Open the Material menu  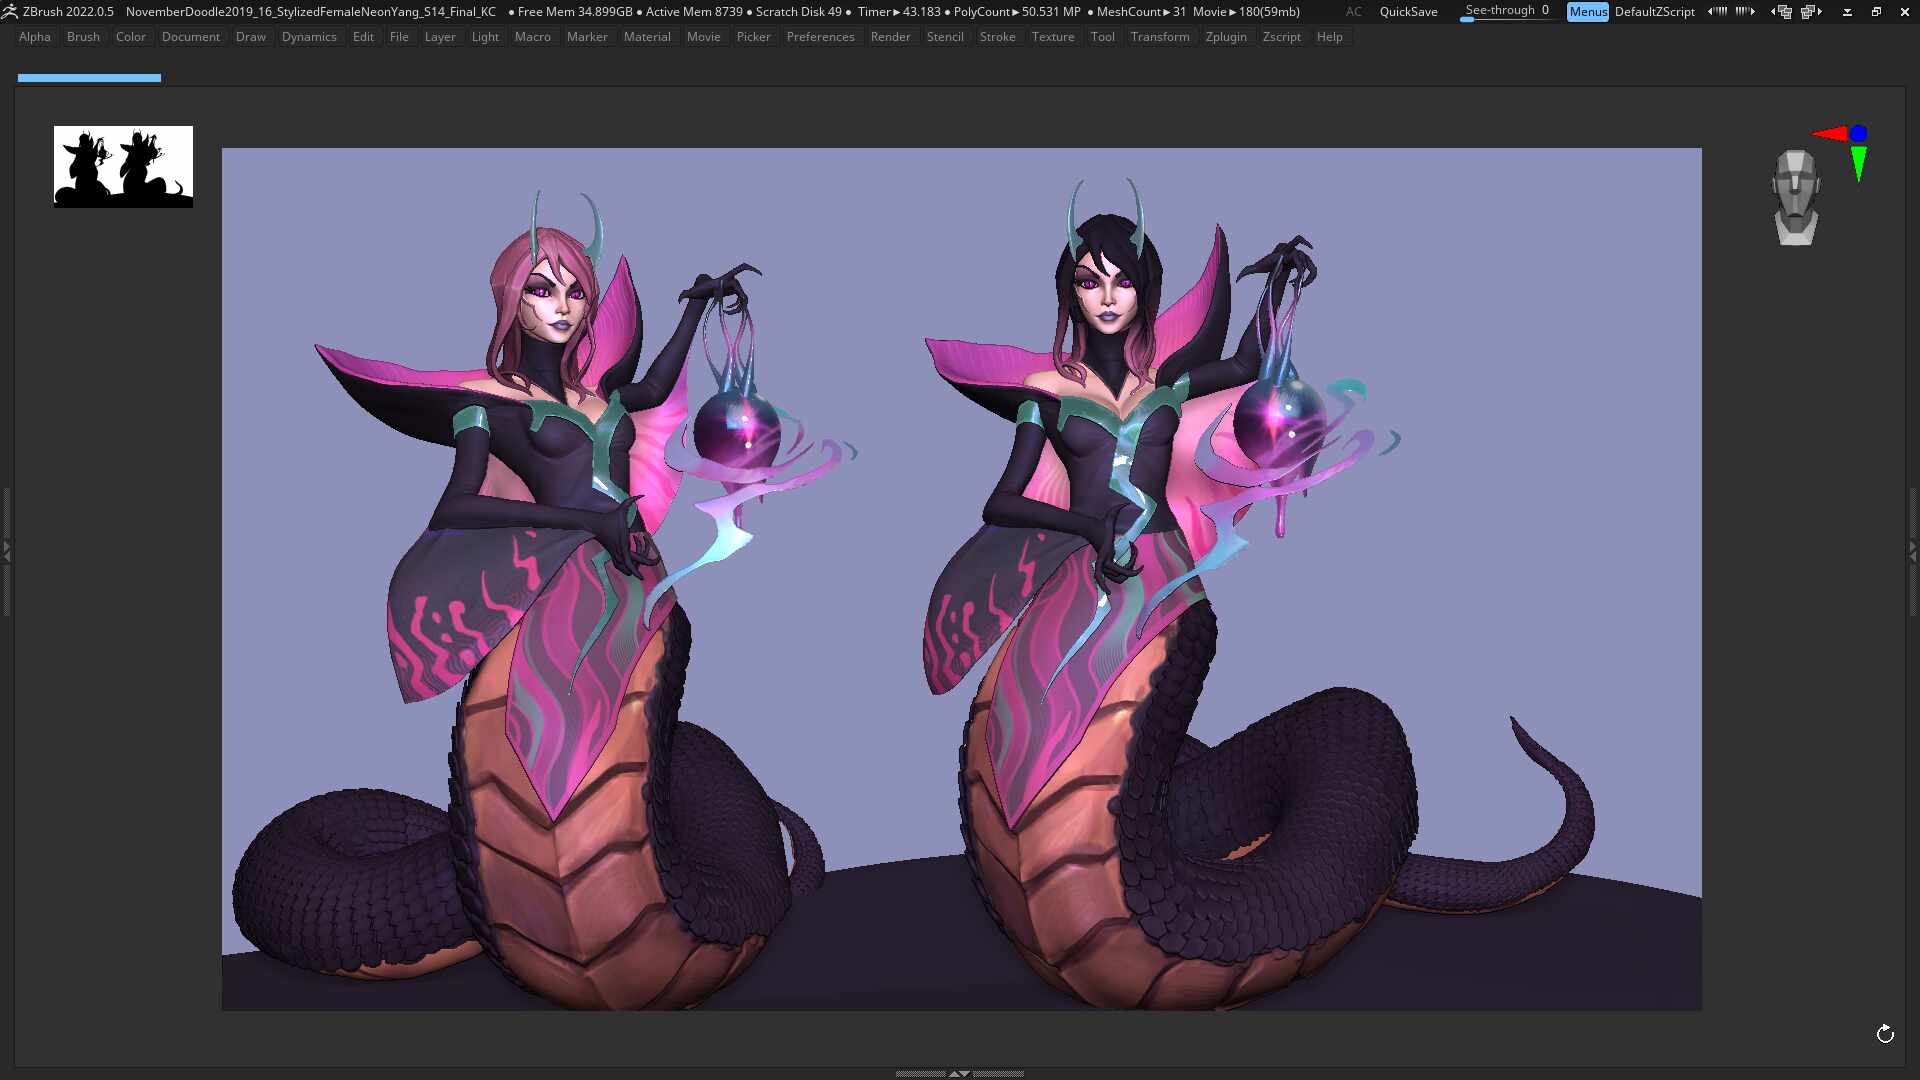[x=647, y=37]
